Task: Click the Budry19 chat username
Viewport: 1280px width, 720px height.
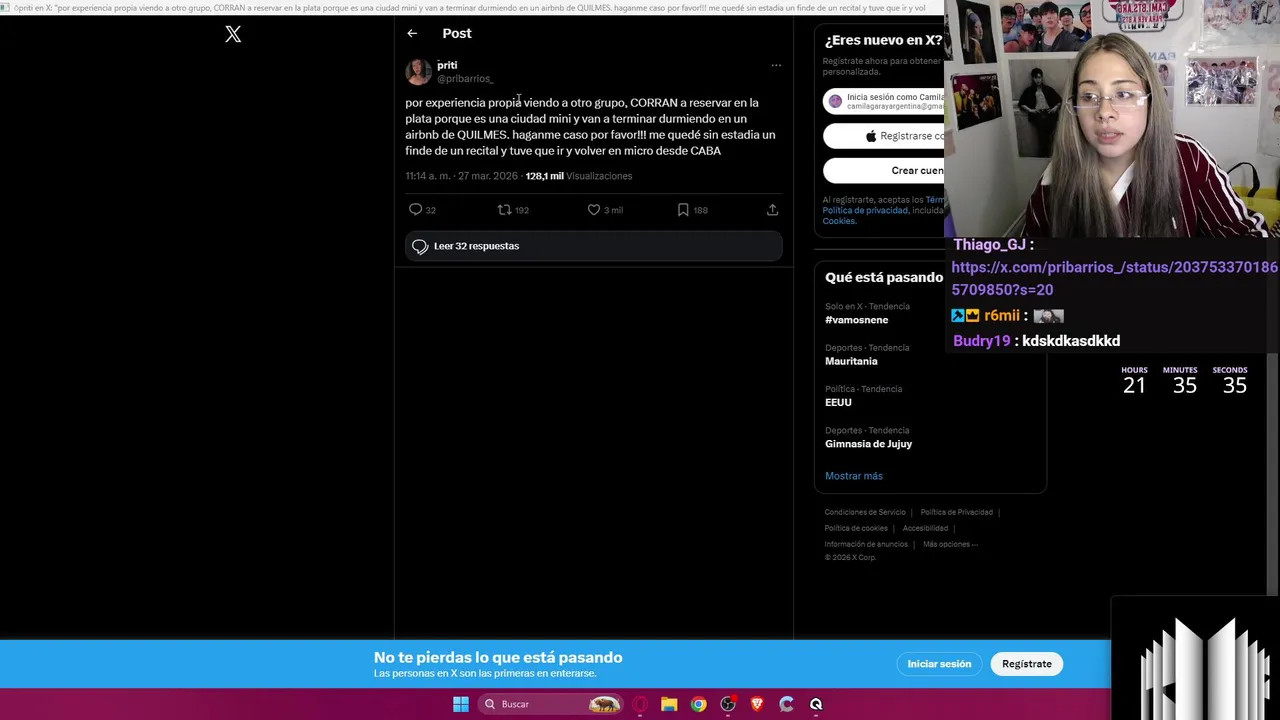Action: (x=982, y=341)
